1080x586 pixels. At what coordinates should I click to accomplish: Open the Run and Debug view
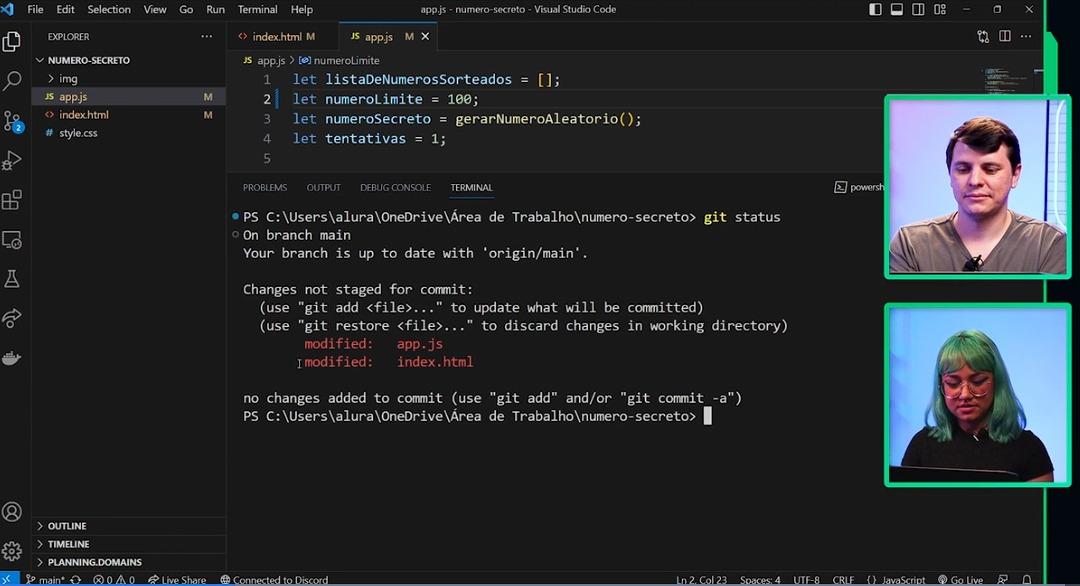point(12,160)
